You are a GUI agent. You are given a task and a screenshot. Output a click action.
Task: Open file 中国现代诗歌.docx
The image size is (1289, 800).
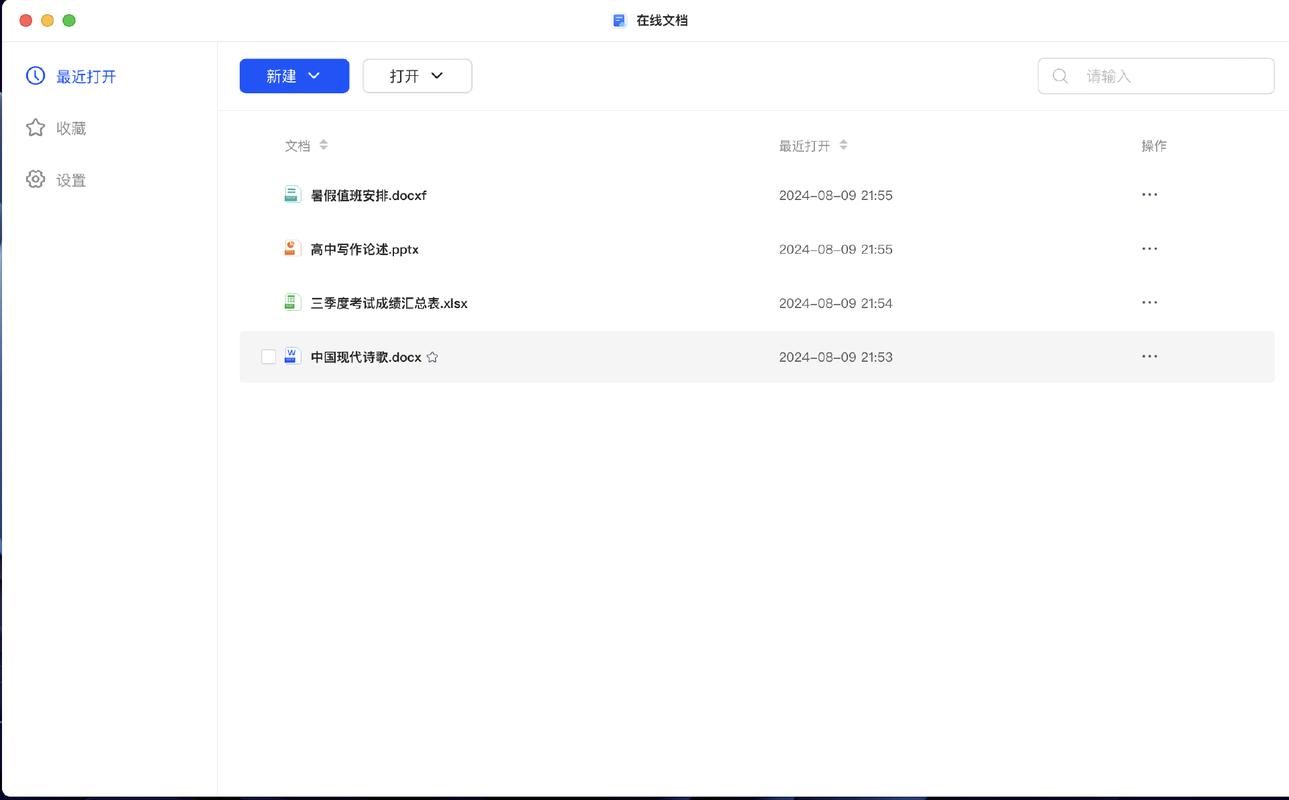(366, 357)
